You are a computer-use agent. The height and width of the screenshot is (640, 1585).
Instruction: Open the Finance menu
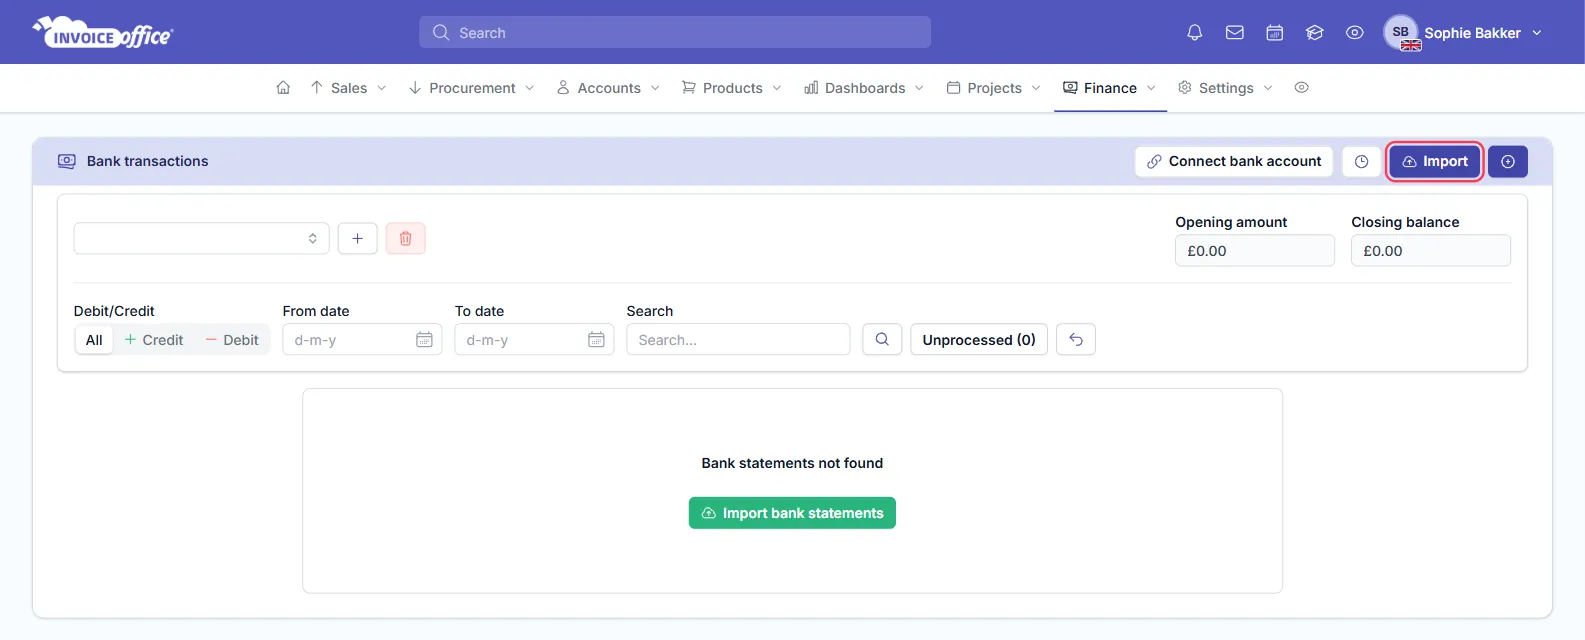point(1110,88)
